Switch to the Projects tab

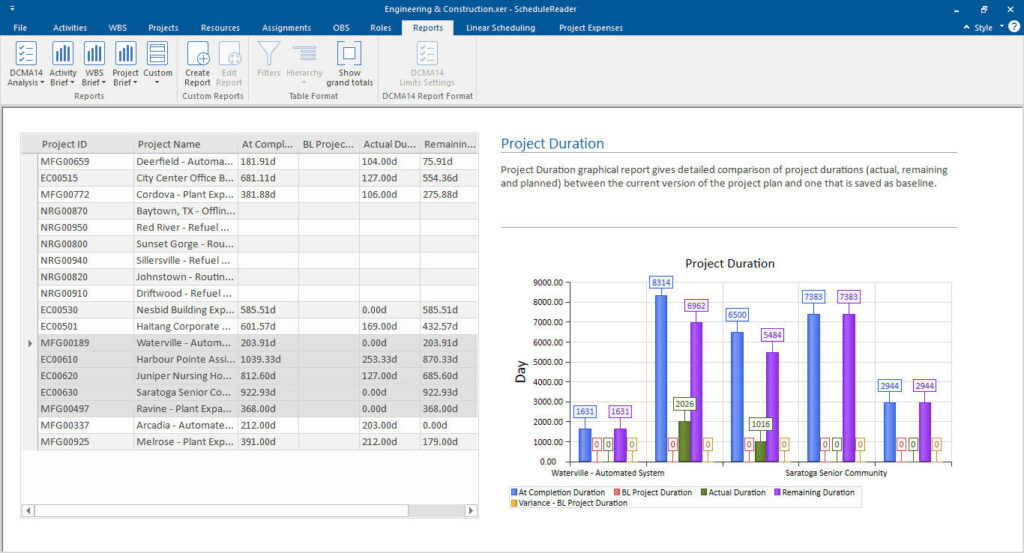[x=163, y=28]
